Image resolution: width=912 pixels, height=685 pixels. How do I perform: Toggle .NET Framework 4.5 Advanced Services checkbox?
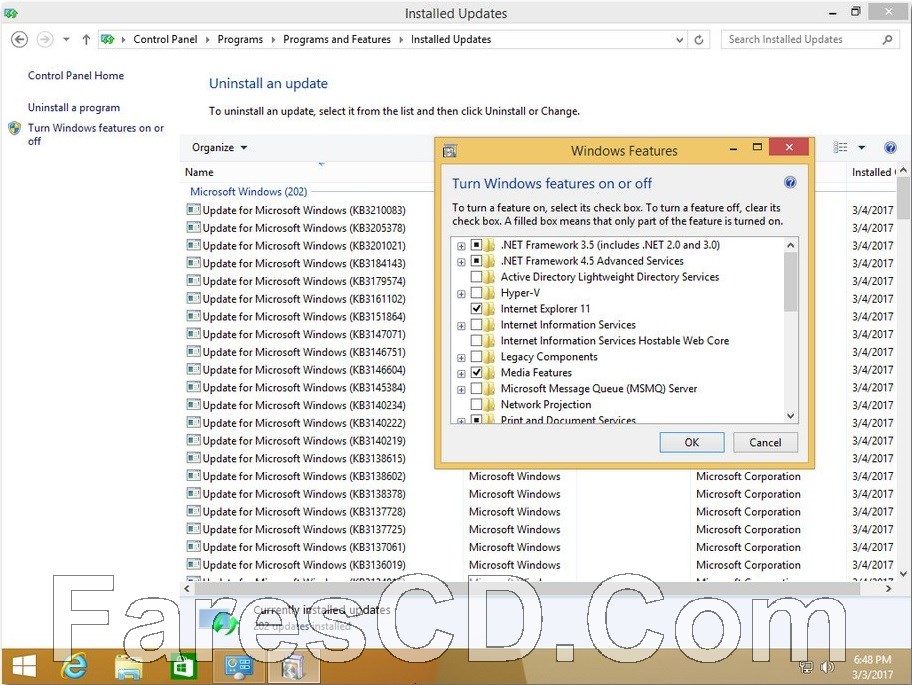click(x=476, y=261)
